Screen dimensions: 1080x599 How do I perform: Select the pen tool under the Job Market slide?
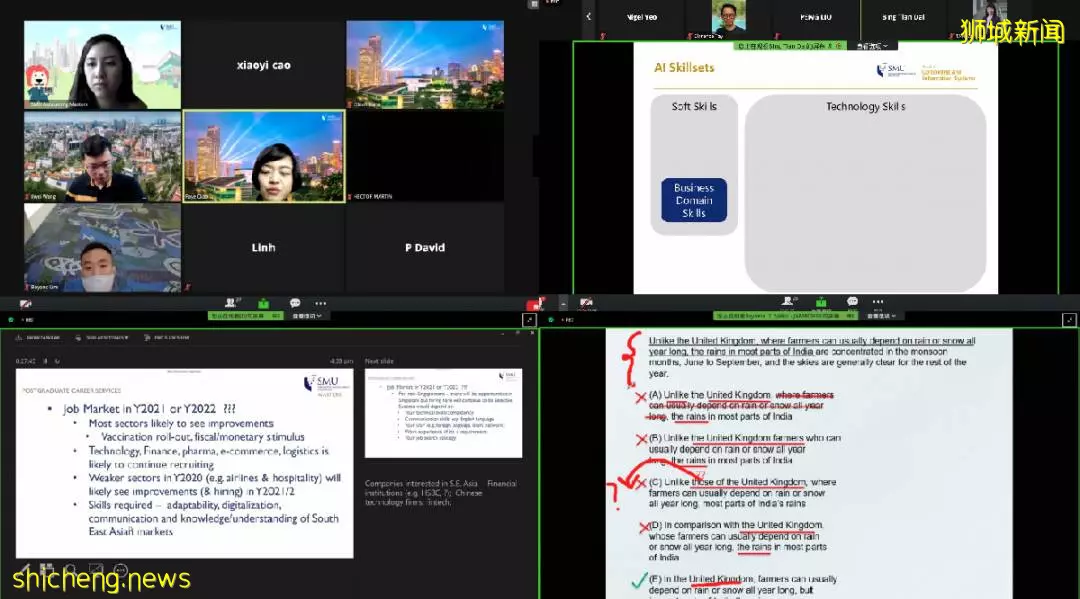coord(25,569)
